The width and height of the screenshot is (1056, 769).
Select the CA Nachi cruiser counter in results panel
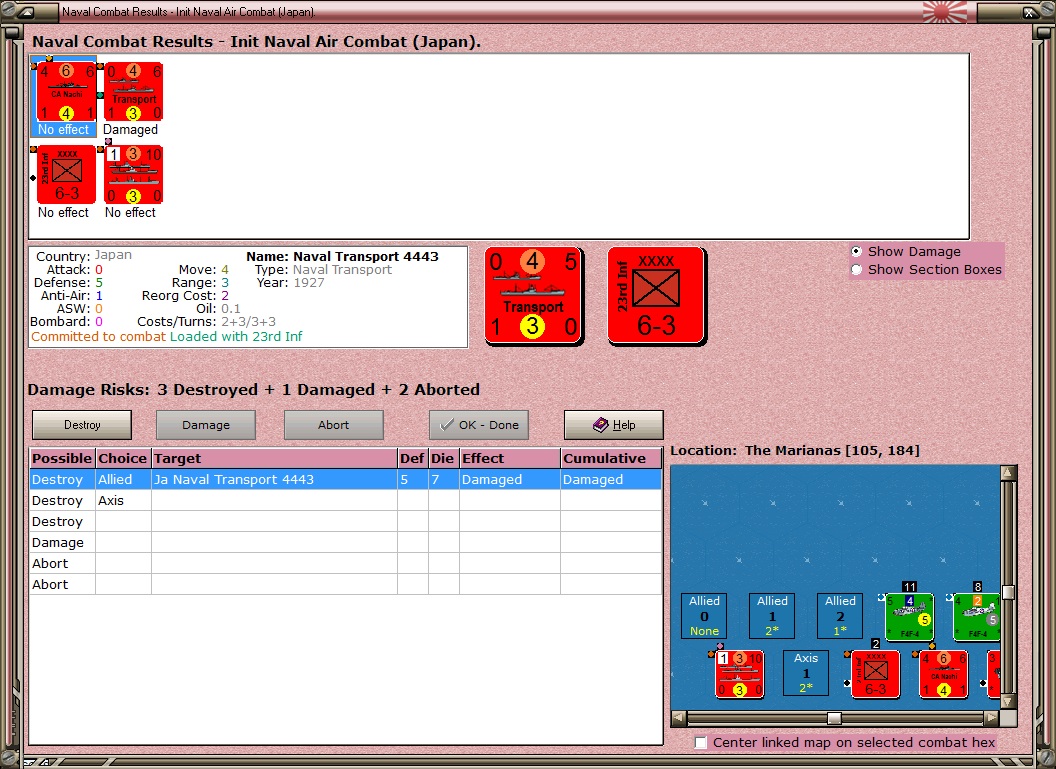66,92
